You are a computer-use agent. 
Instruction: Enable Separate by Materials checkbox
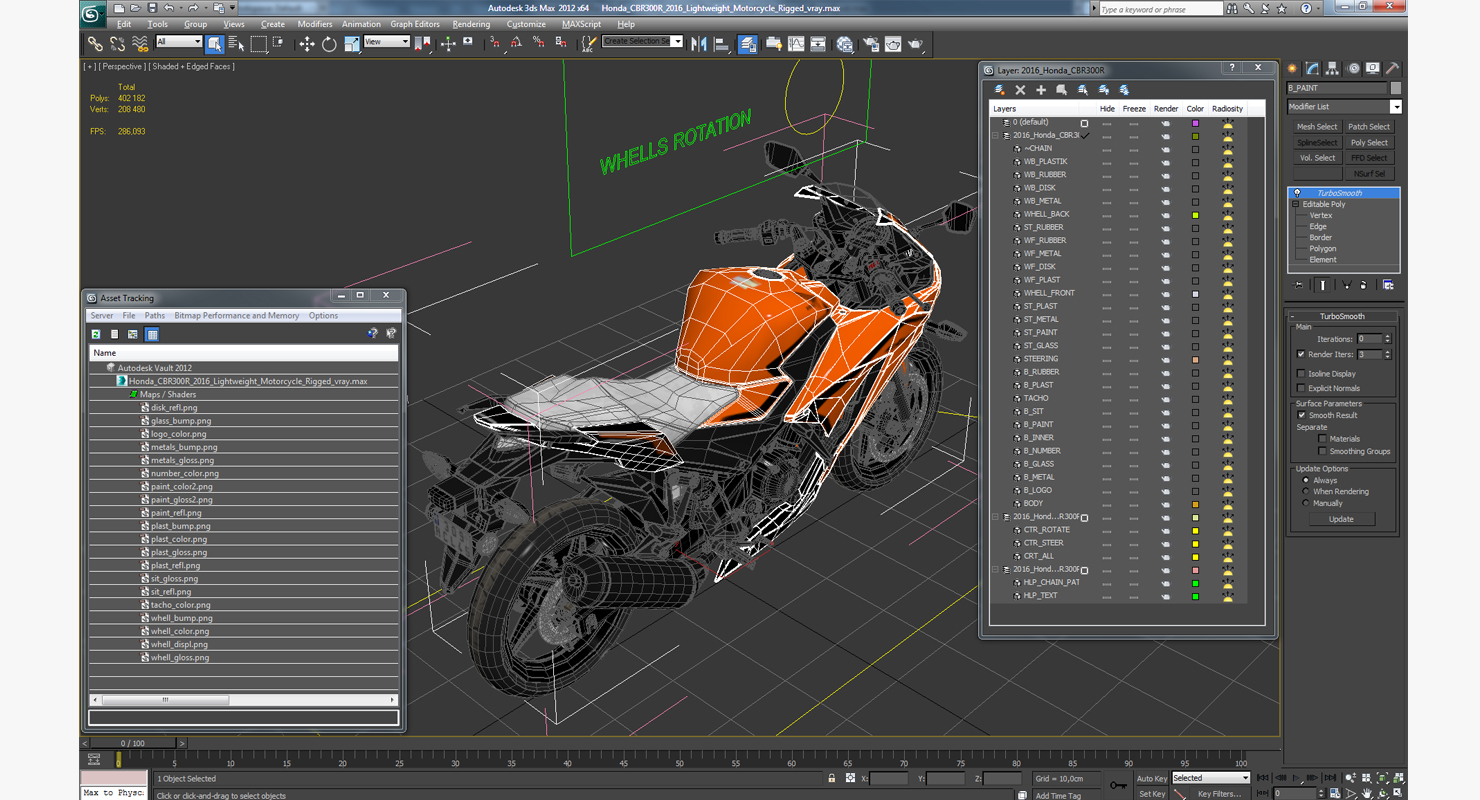1322,439
